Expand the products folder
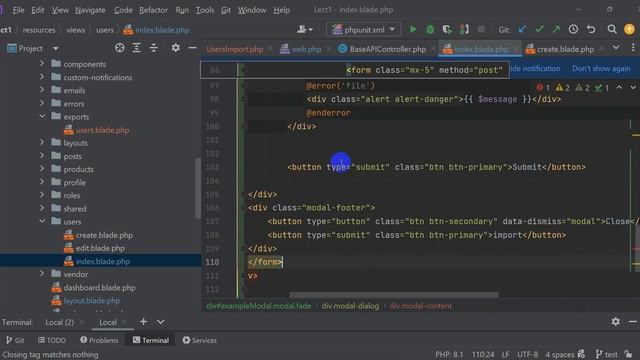 click(42, 169)
